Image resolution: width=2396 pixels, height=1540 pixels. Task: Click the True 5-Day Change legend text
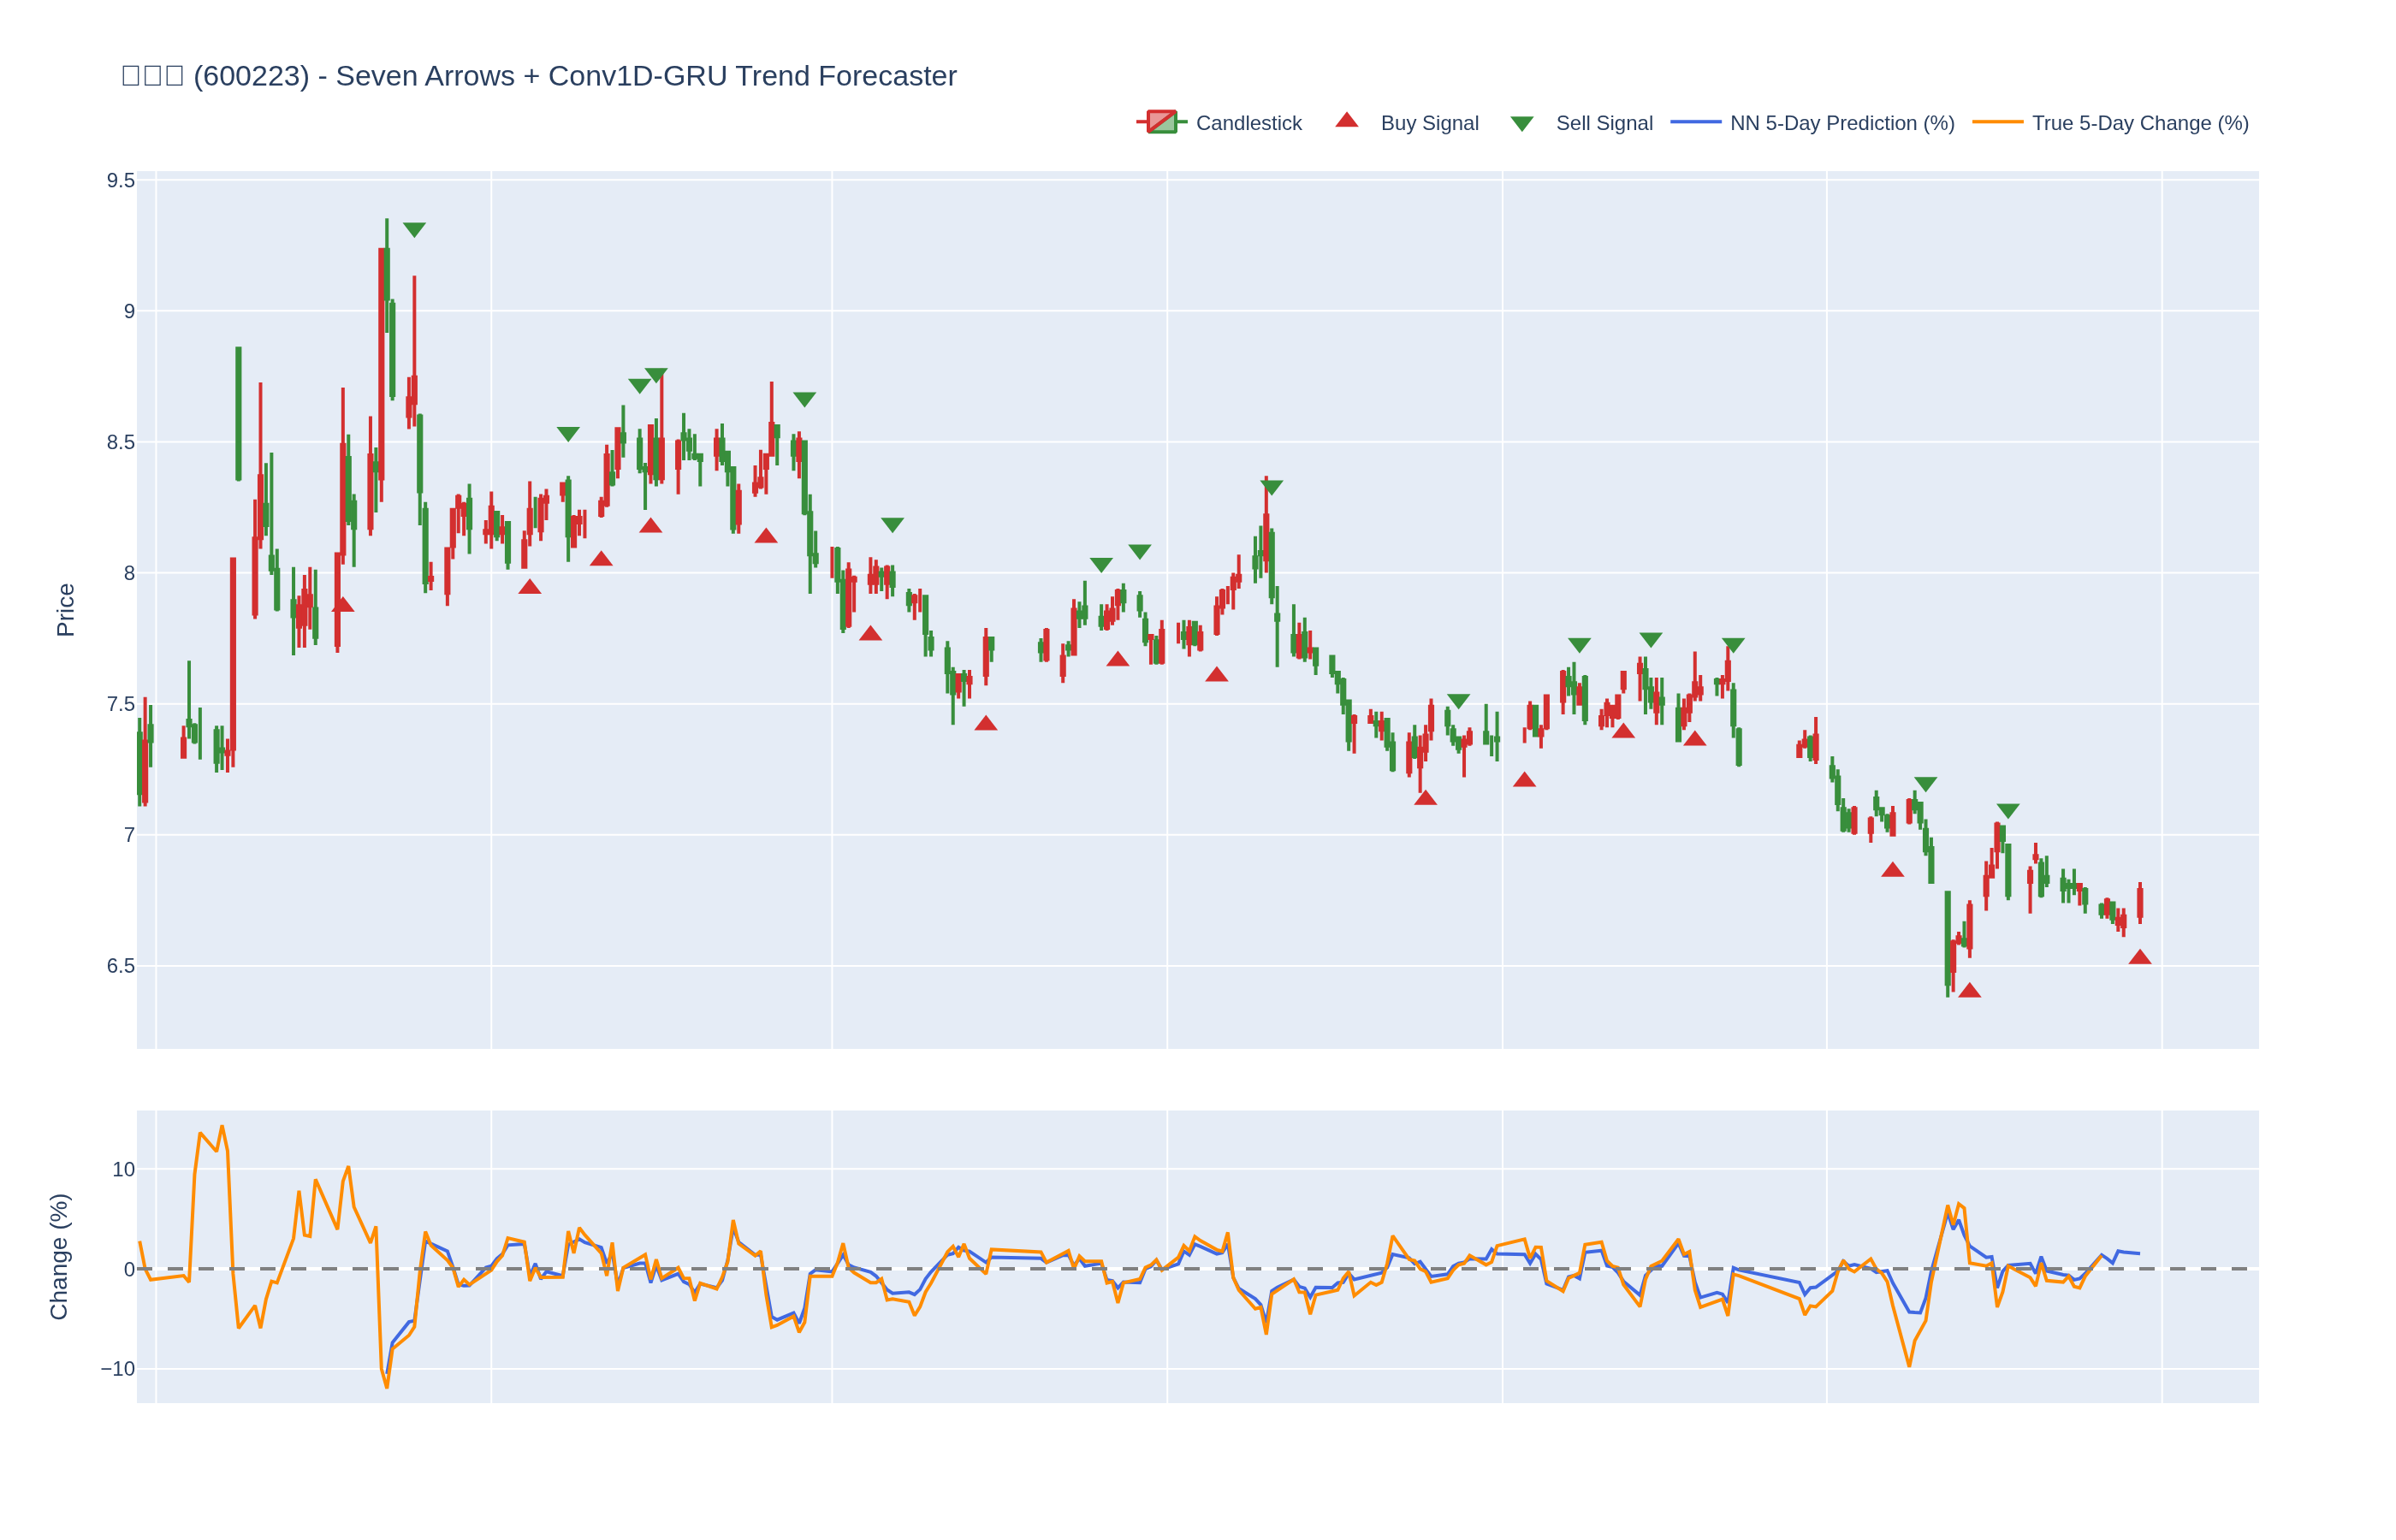(2139, 123)
